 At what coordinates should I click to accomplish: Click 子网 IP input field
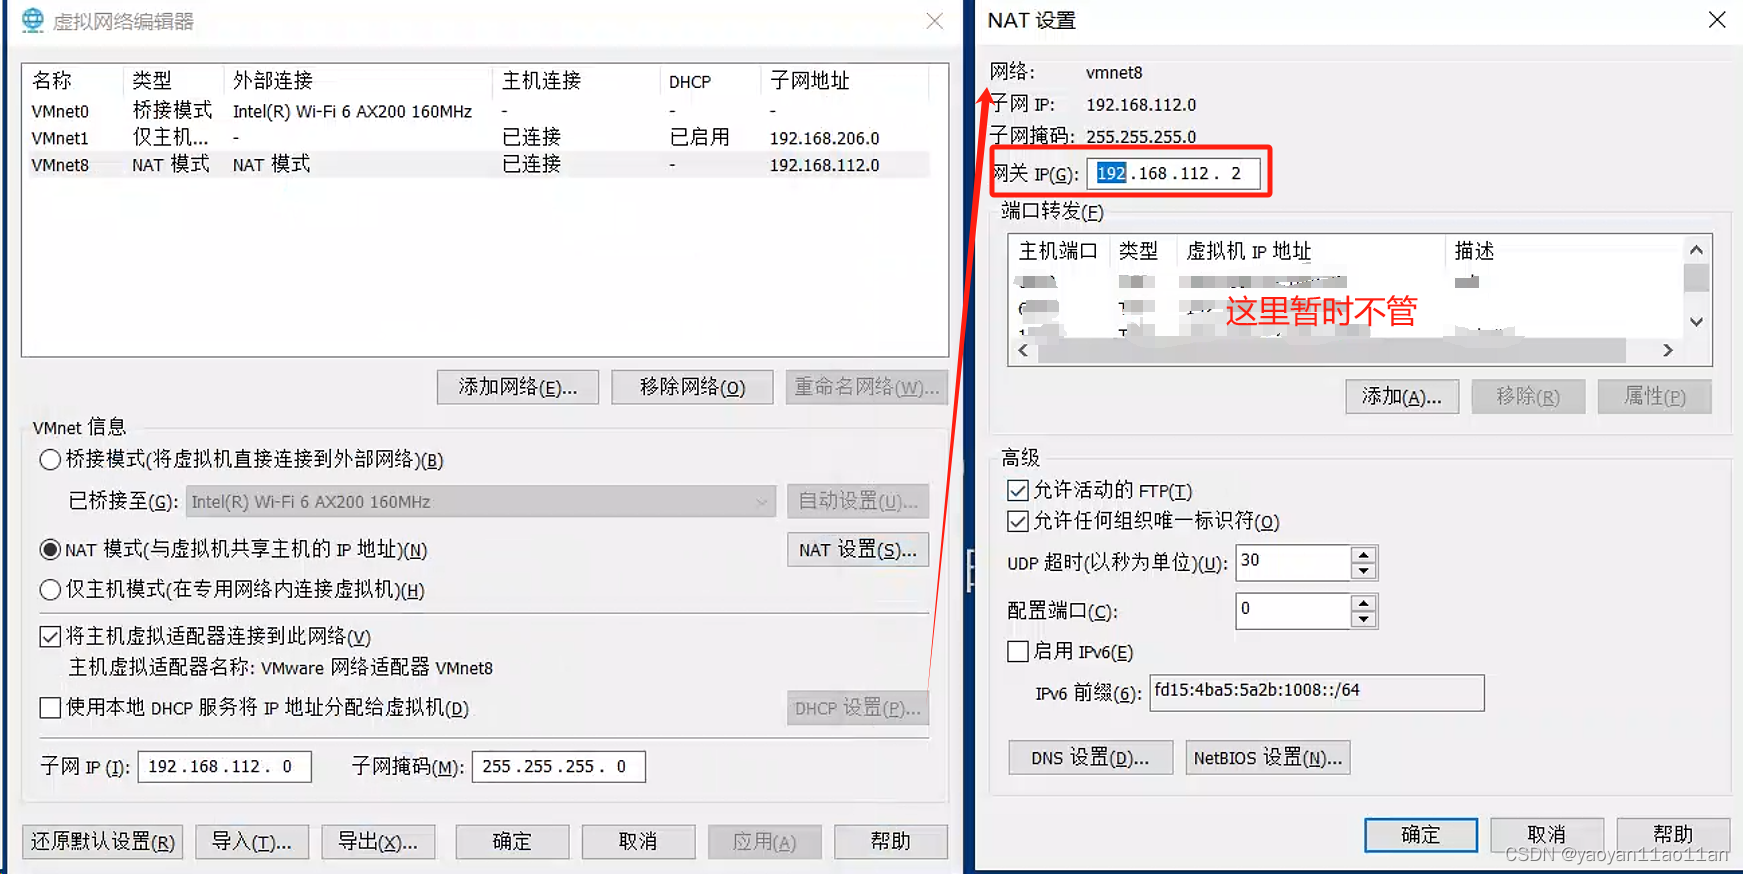click(224, 767)
